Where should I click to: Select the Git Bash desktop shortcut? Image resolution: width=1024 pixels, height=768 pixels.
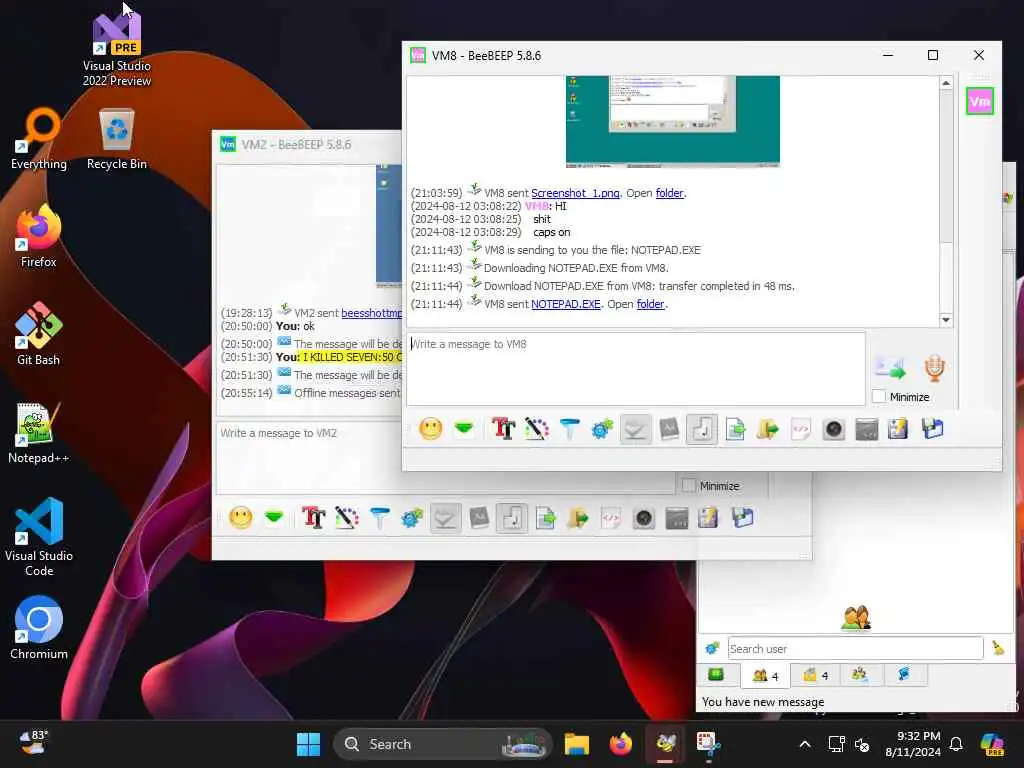(x=39, y=334)
